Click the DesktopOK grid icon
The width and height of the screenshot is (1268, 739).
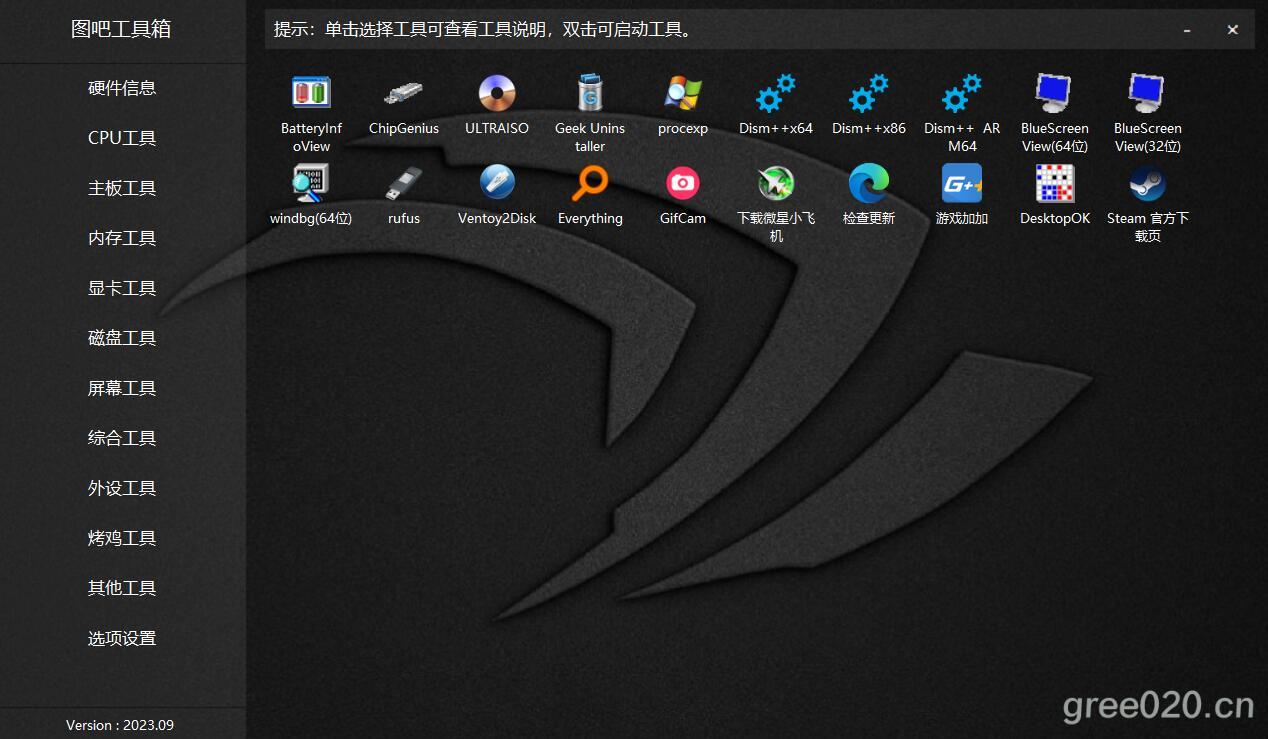(x=1054, y=184)
